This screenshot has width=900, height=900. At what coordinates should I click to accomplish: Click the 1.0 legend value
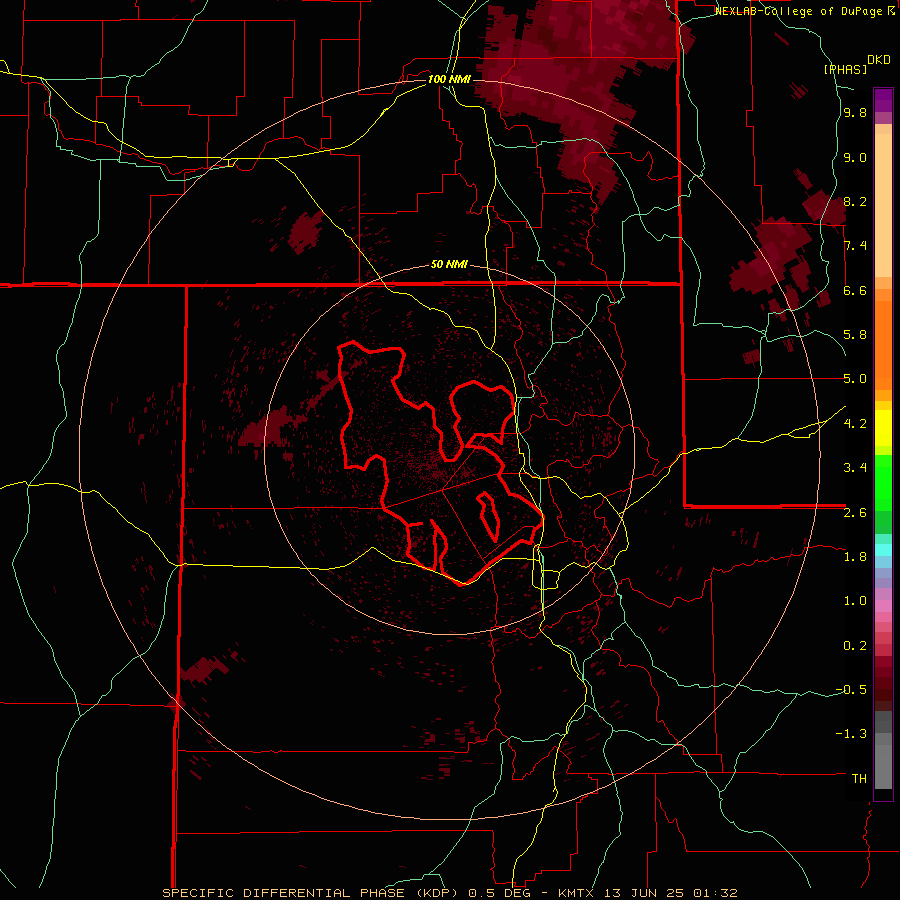coord(855,601)
